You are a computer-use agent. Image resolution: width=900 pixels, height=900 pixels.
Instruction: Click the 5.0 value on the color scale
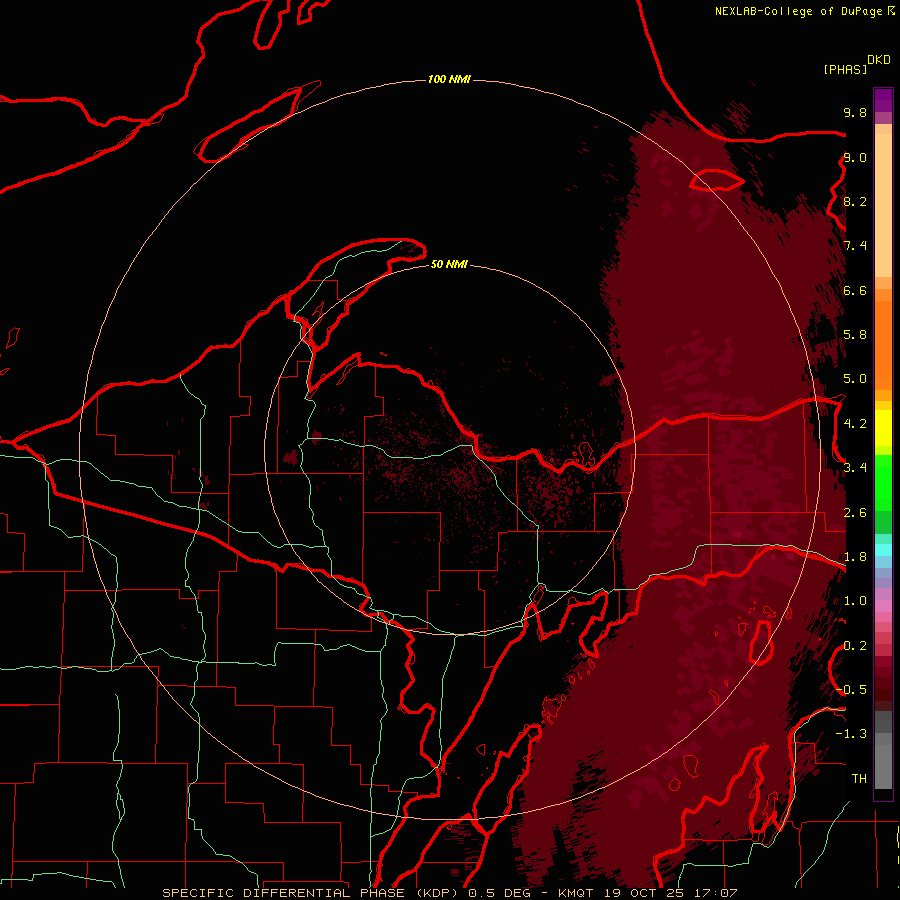pyautogui.click(x=855, y=379)
